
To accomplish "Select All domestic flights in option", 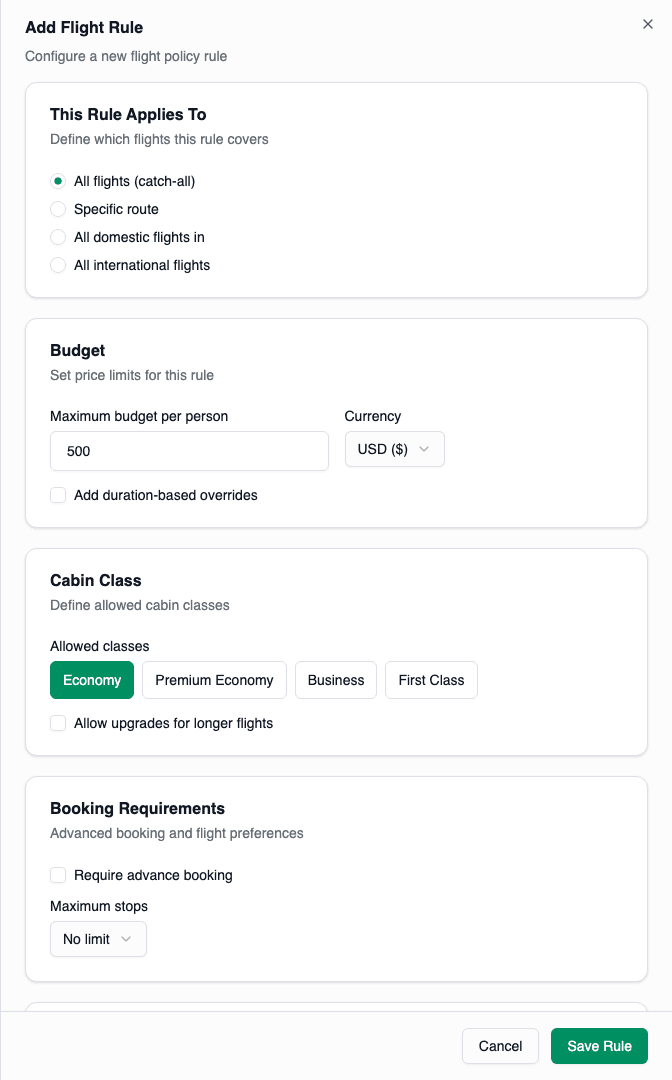I will (x=58, y=237).
